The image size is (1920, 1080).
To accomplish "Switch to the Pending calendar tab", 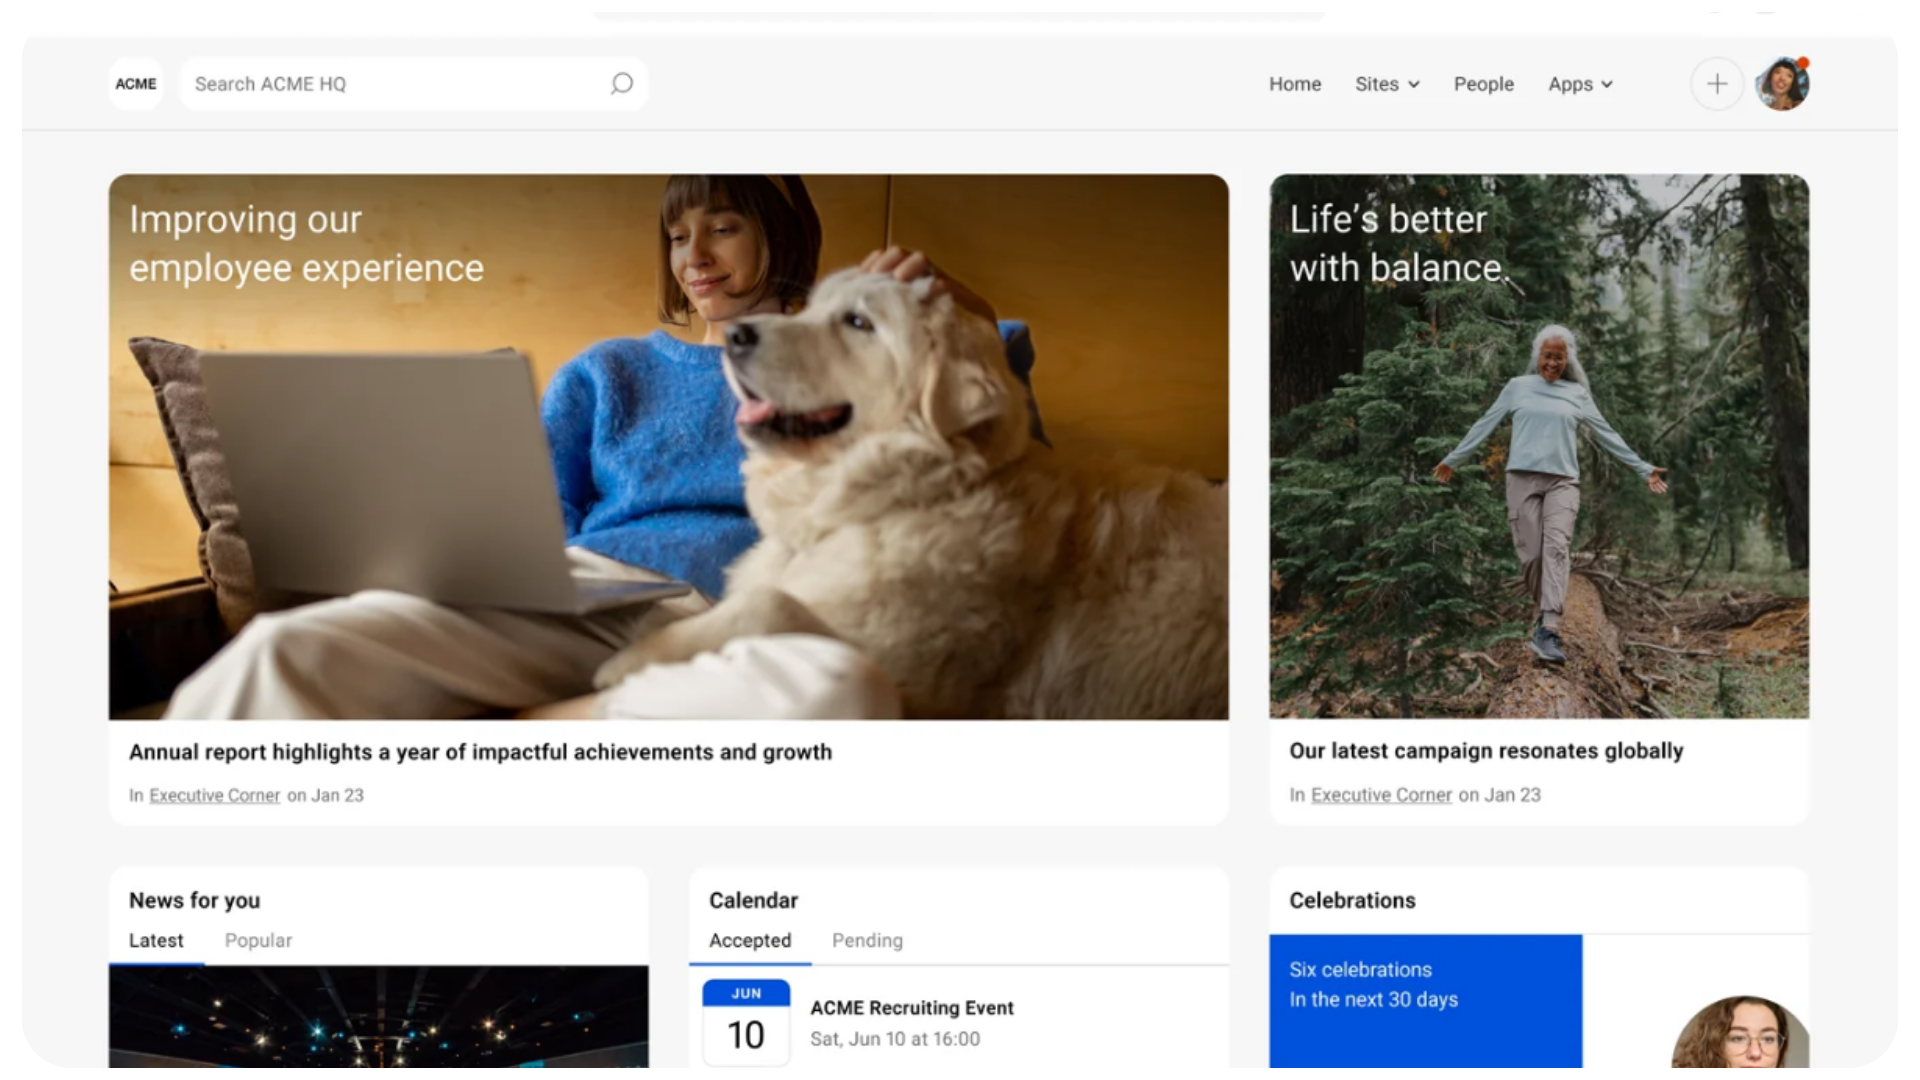I will 867,940.
